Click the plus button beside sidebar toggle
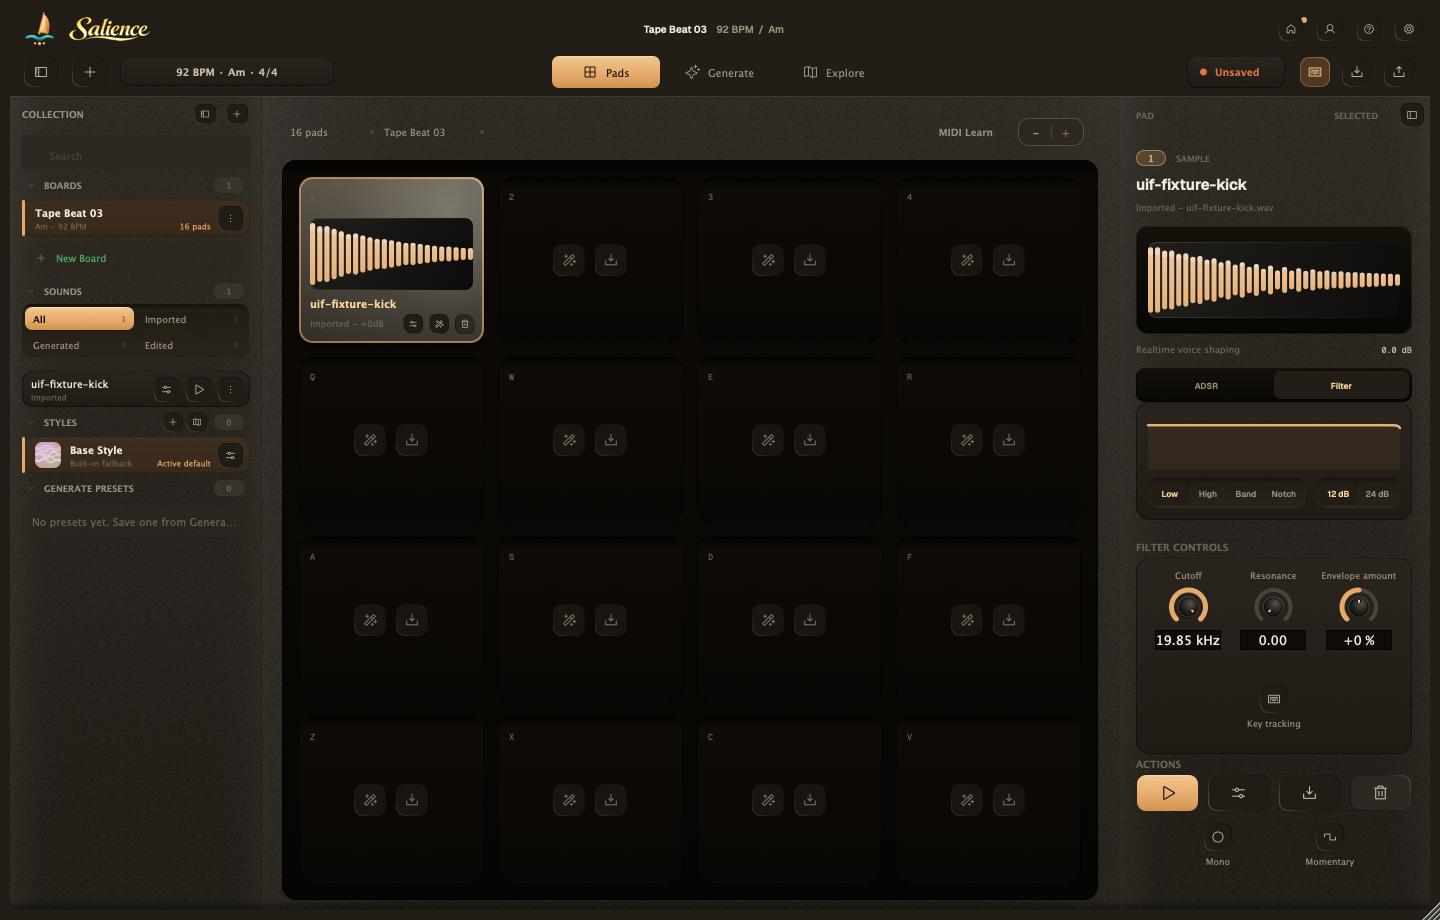The height and width of the screenshot is (920, 1440). point(90,72)
